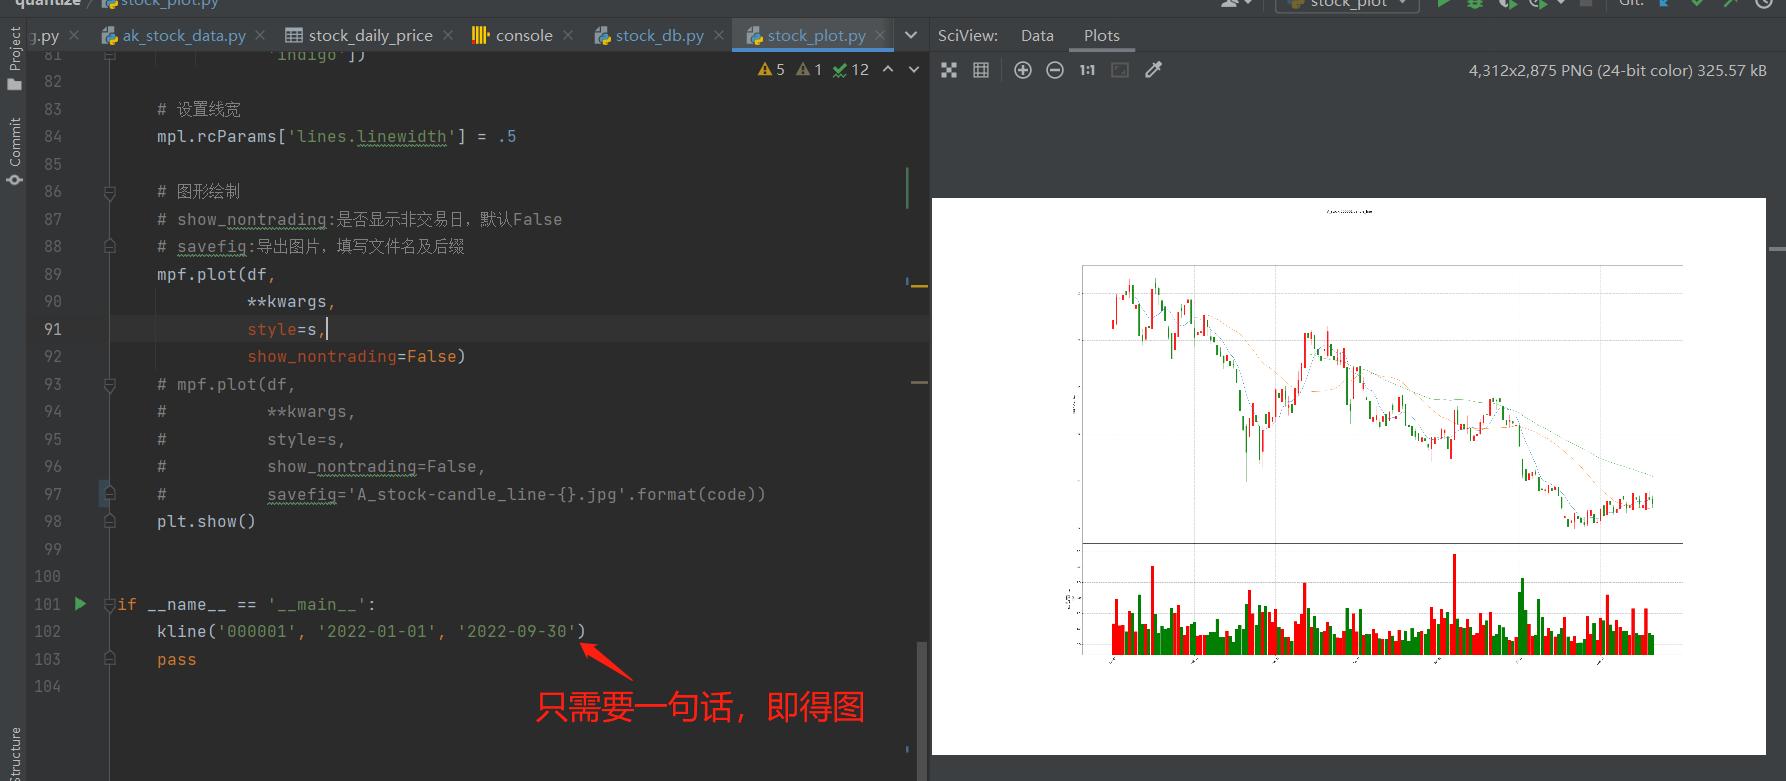Click the Zoom In icon in SciView
The height and width of the screenshot is (781, 1786).
[x=1022, y=70]
